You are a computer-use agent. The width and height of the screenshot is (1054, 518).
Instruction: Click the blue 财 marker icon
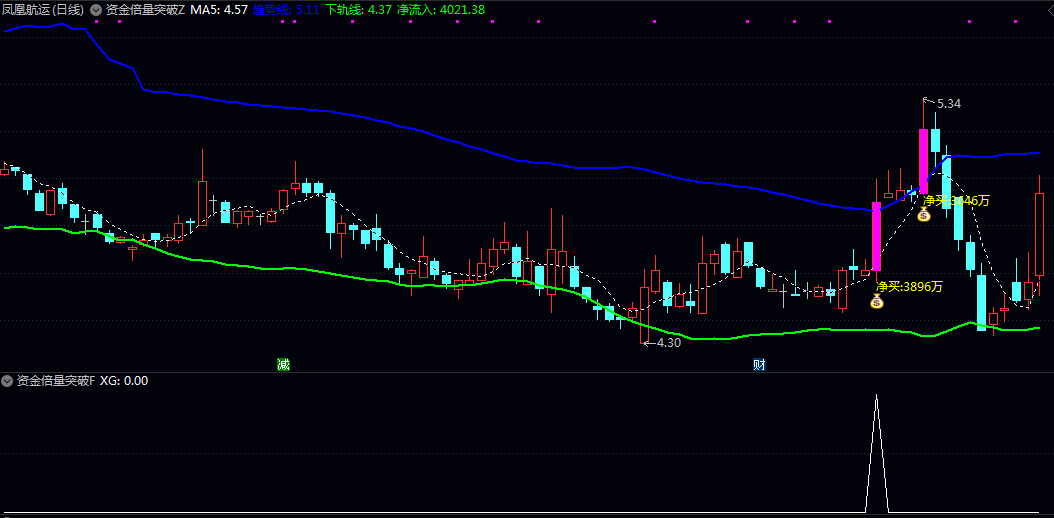tap(759, 363)
